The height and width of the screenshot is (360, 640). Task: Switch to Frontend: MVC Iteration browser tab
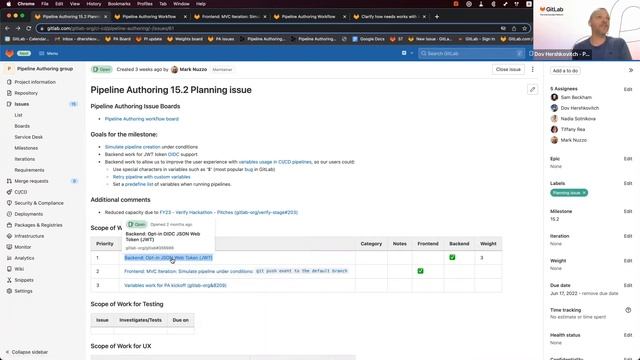231,17
